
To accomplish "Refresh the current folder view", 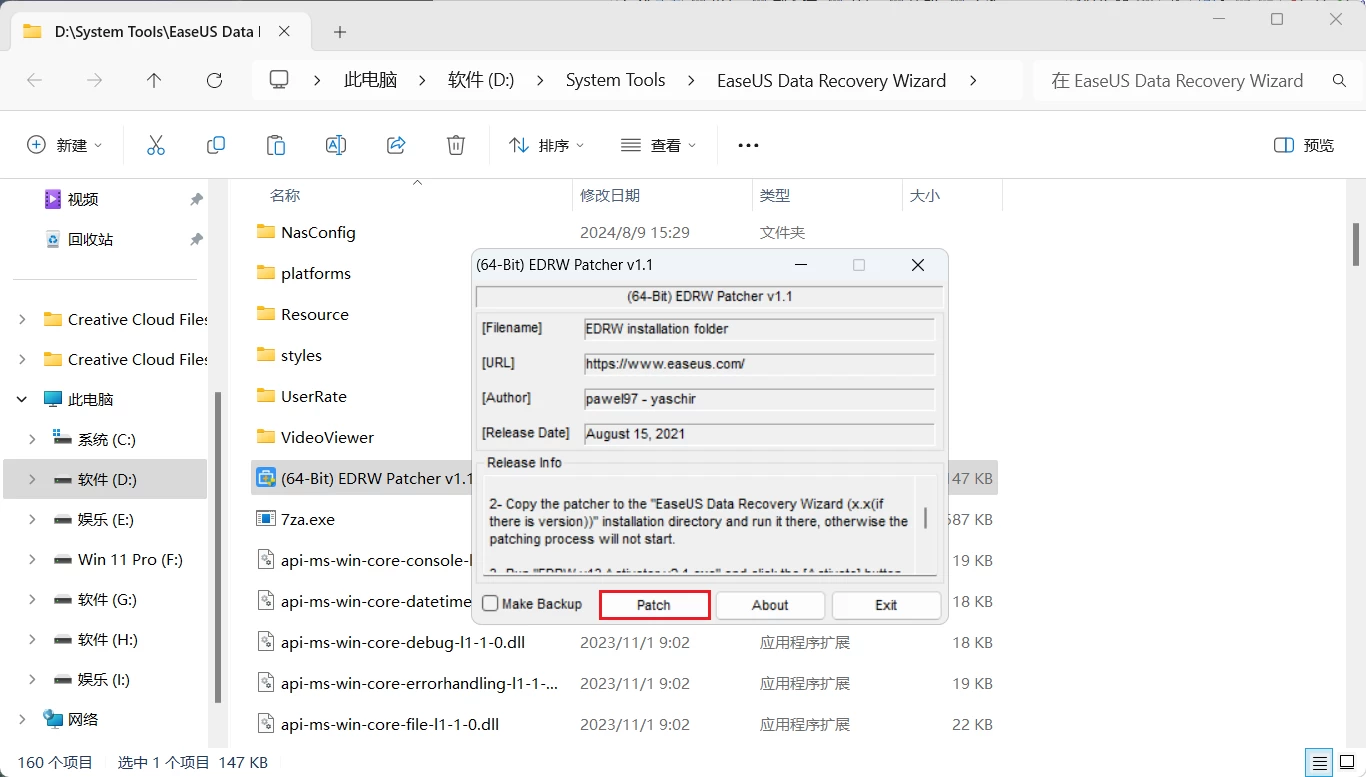I will pyautogui.click(x=214, y=81).
